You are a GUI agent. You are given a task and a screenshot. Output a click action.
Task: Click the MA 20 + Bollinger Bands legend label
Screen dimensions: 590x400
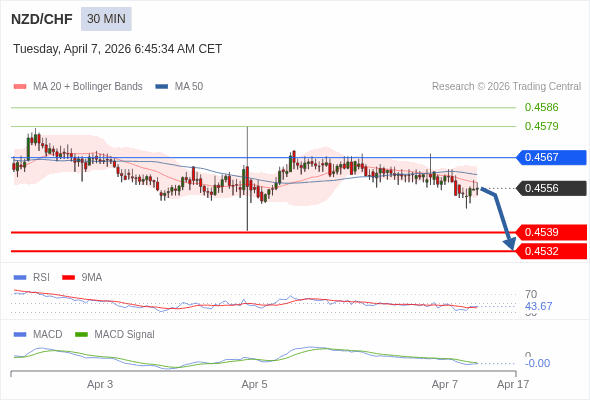[x=88, y=87]
